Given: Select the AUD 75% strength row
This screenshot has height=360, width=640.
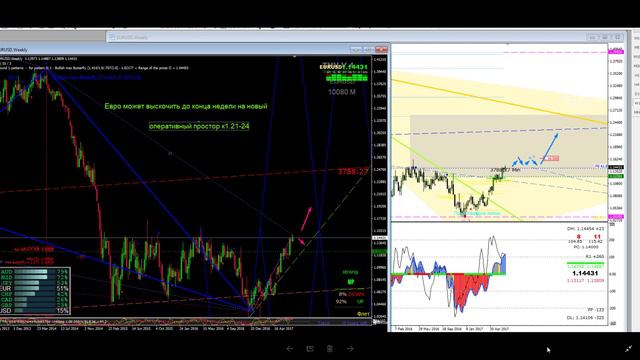Looking at the screenshot, I should (x=34, y=271).
